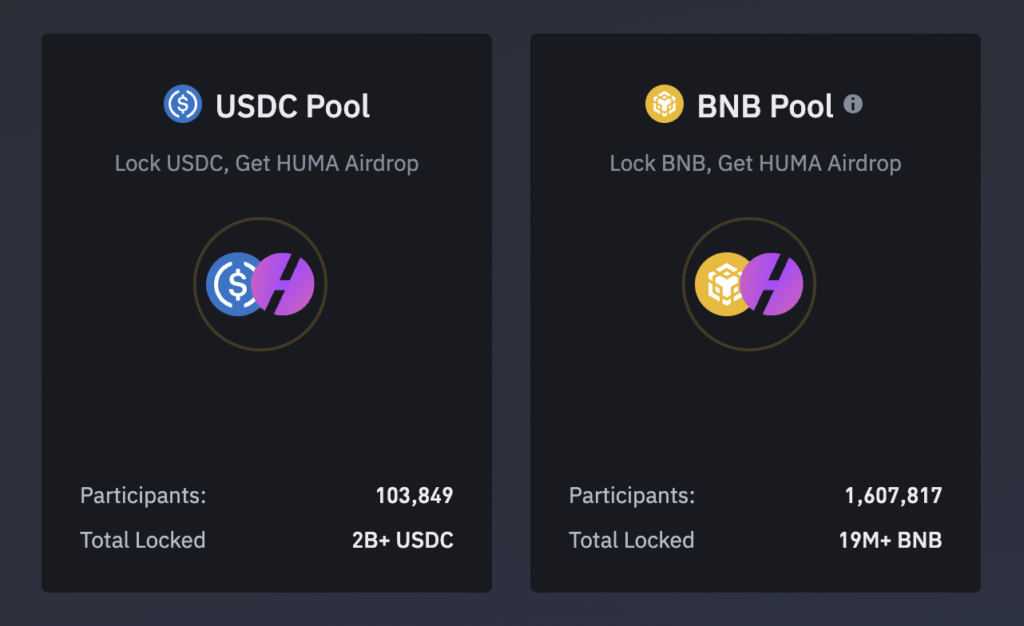
Task: Click the Total Locked label in the USDC card
Action: point(143,541)
